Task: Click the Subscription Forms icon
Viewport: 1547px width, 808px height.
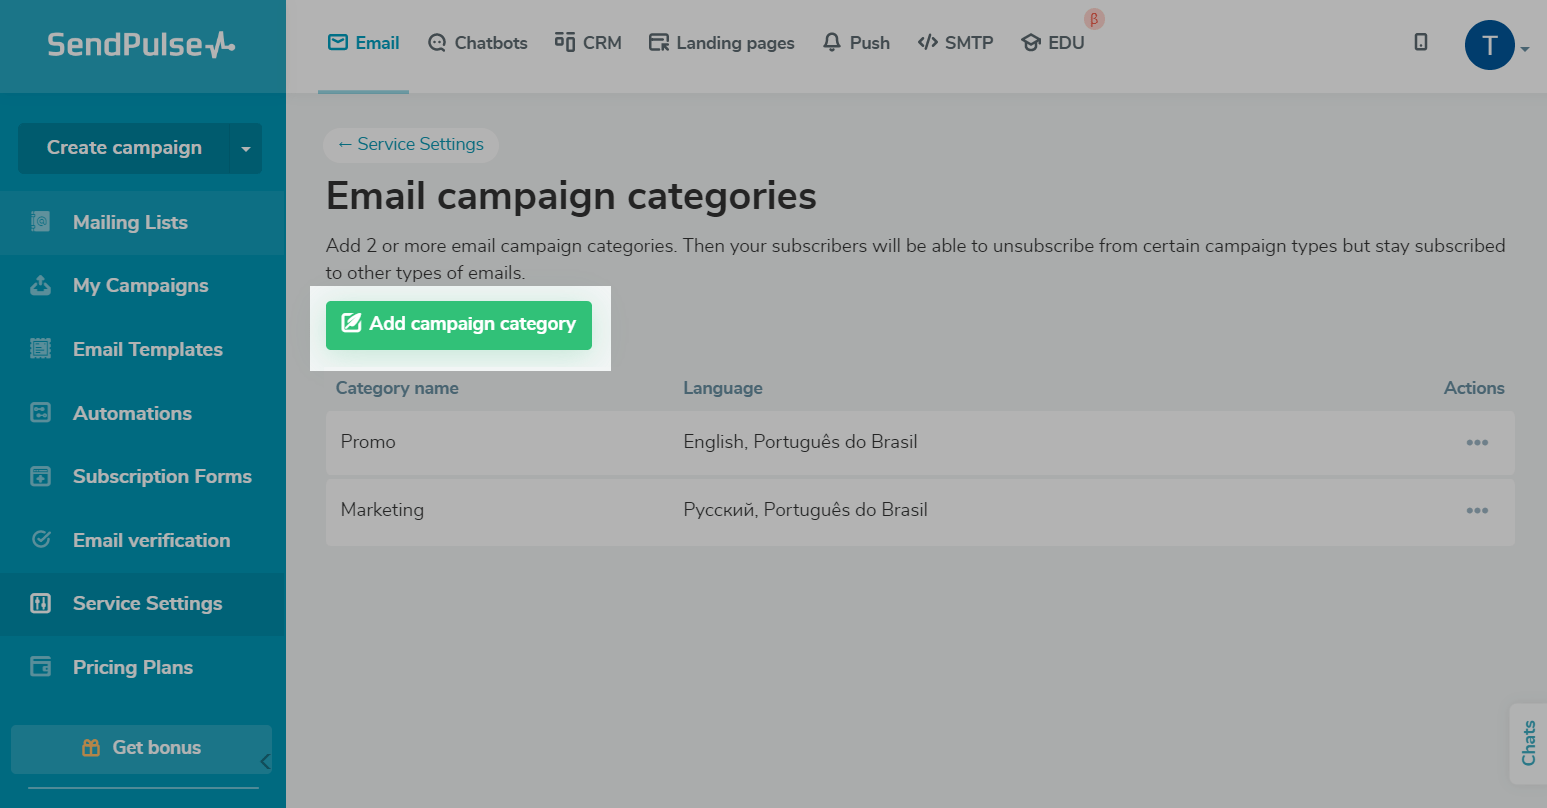Action: 41,476
